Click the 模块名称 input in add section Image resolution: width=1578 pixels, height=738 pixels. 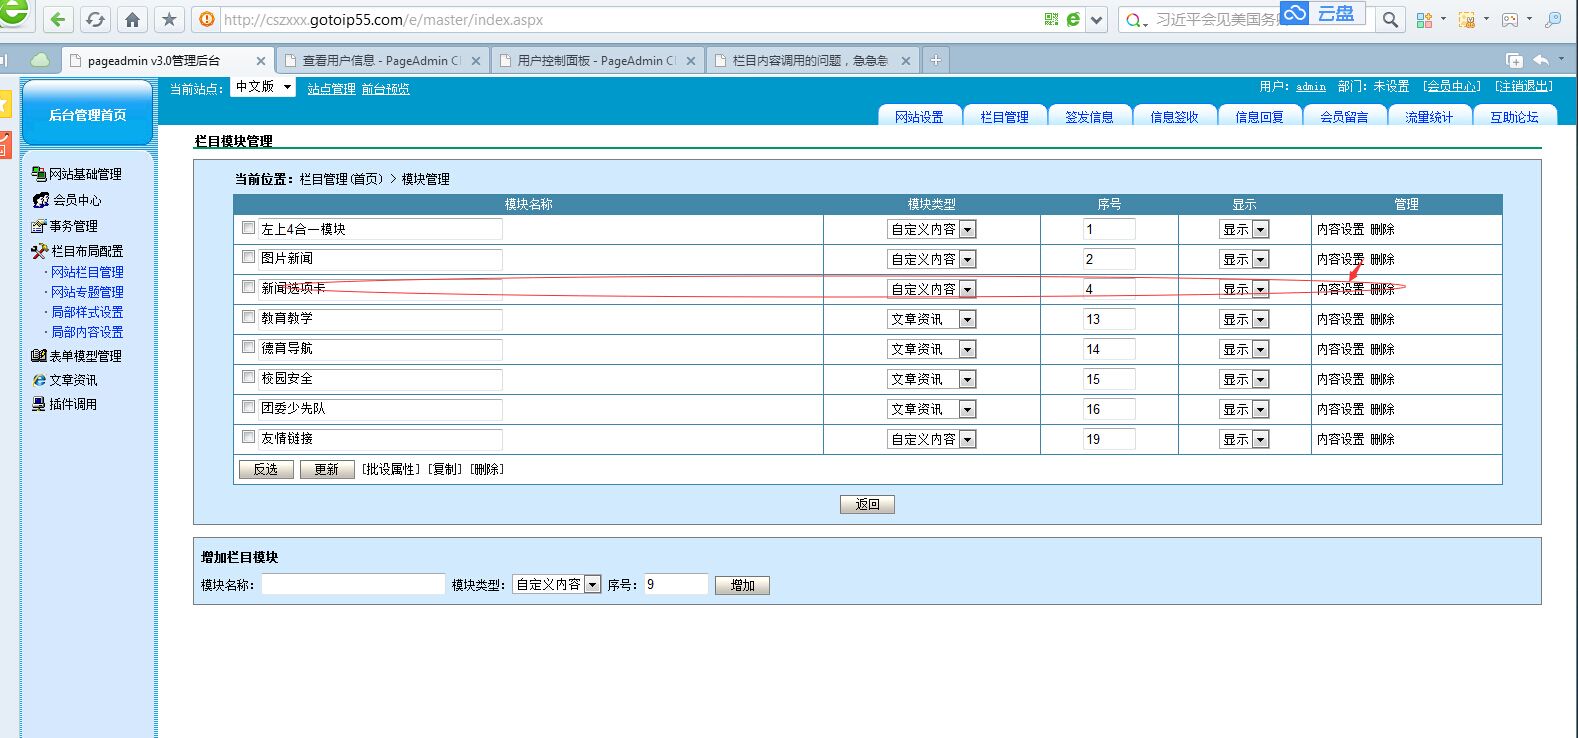pyautogui.click(x=353, y=584)
